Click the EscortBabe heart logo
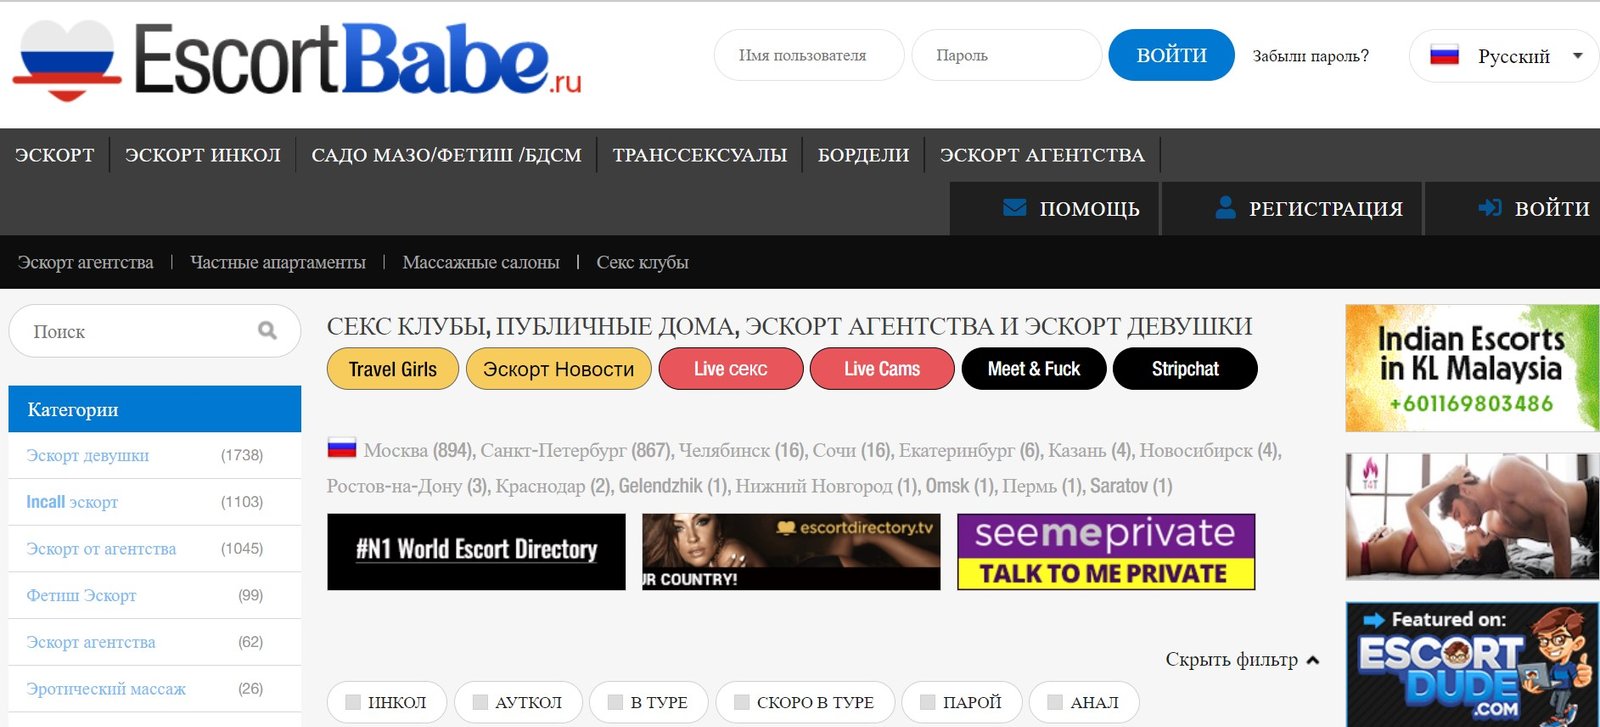1600x727 pixels. coord(67,60)
